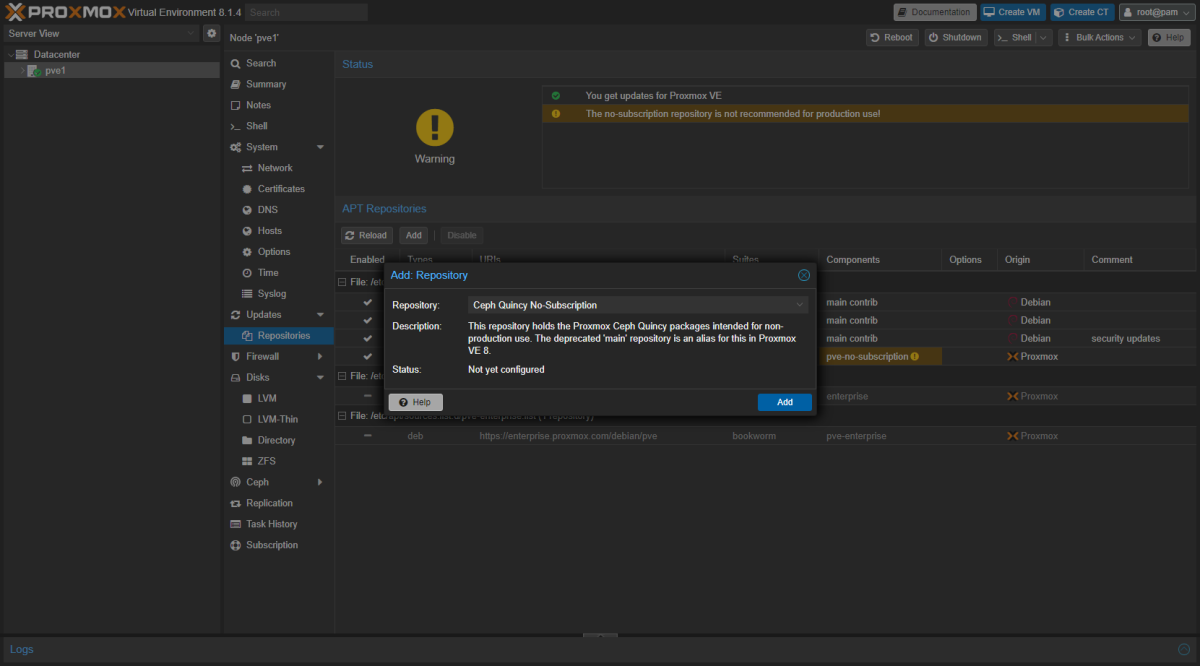Viewport: 1200px width, 666px height.
Task: Click Add in the repository dialog
Action: point(785,402)
